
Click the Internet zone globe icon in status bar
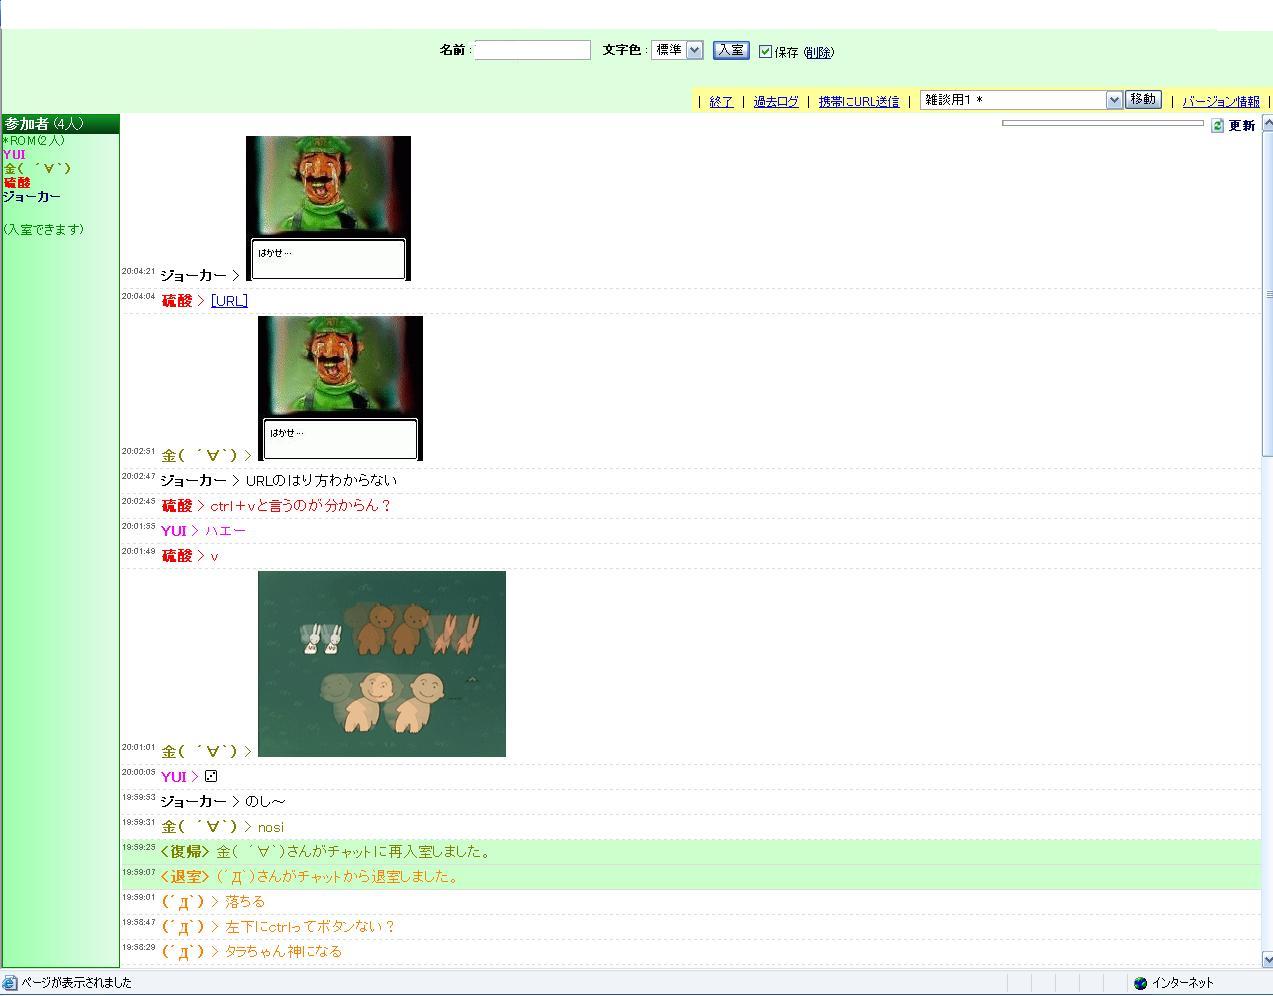(x=1140, y=983)
